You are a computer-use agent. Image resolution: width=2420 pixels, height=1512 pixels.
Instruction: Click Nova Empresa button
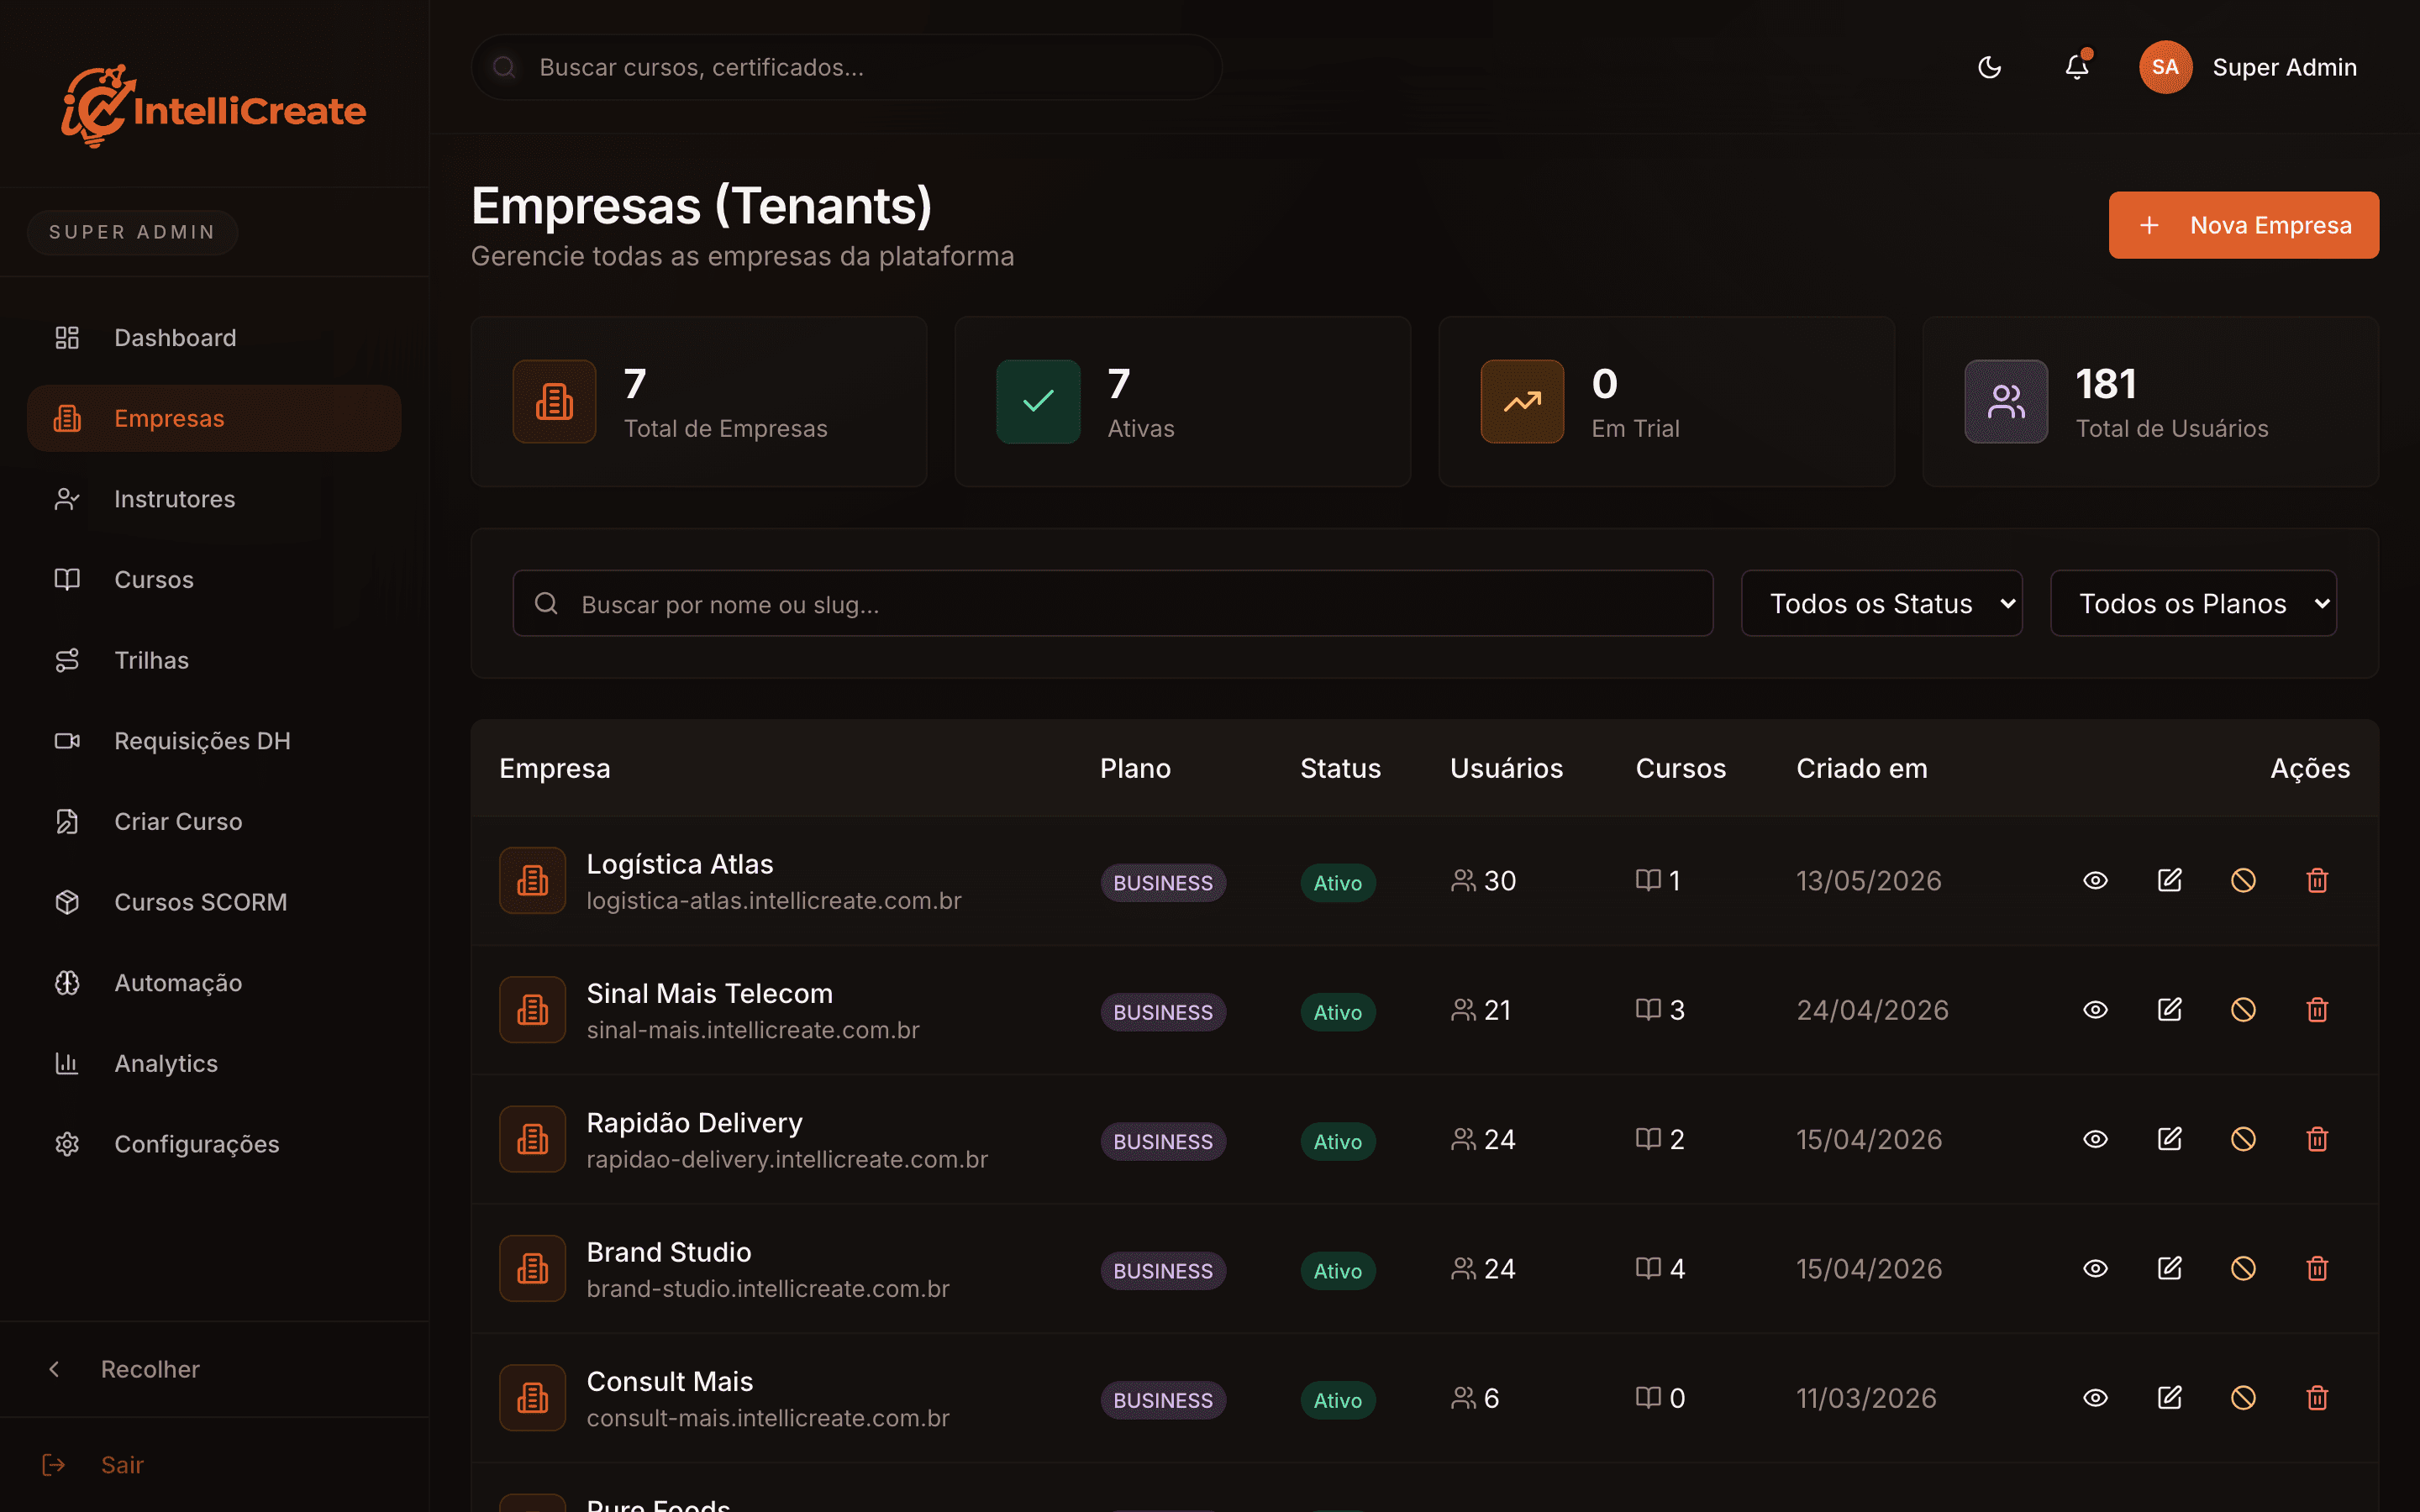pyautogui.click(x=2243, y=225)
